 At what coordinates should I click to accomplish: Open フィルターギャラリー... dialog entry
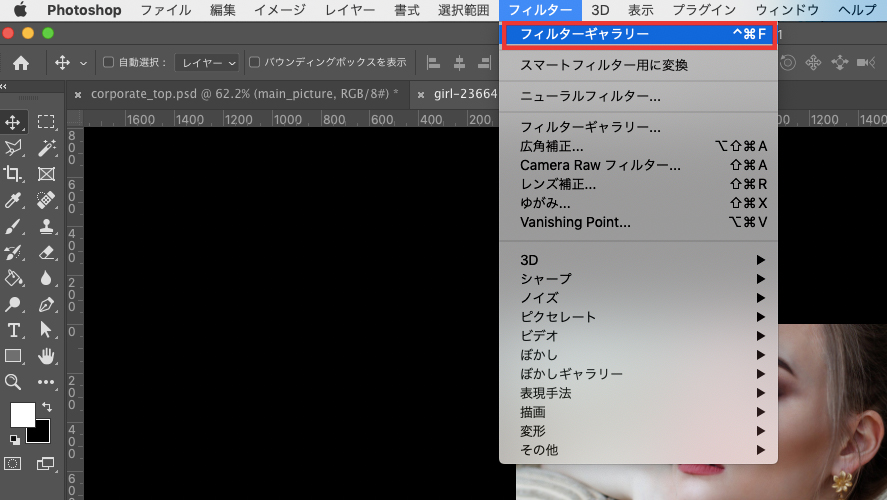point(638,127)
